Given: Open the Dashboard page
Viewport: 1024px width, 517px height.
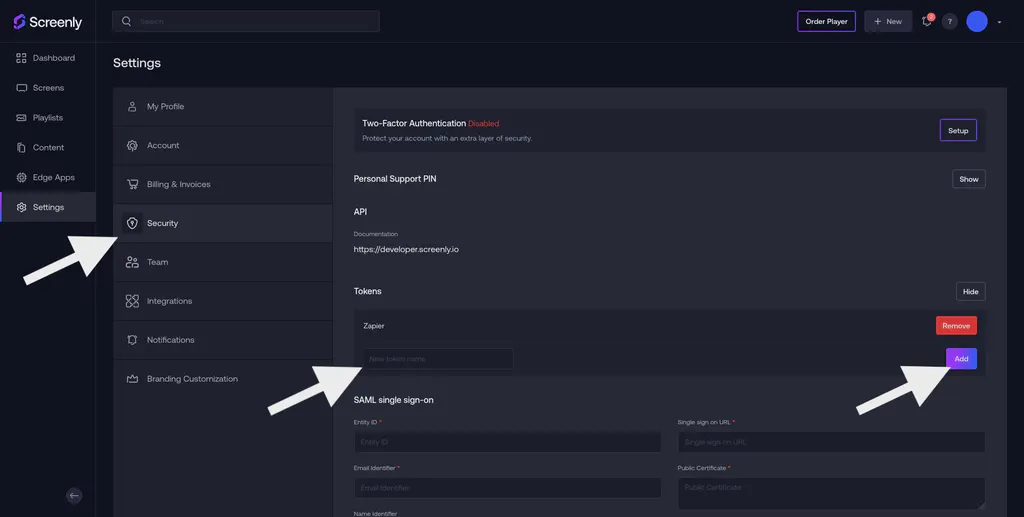Looking at the screenshot, I should tap(48, 58).
